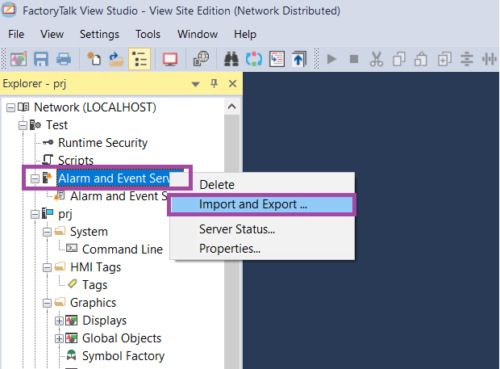Expand the Global Objects node
The width and height of the screenshot is (500, 369).
click(59, 339)
